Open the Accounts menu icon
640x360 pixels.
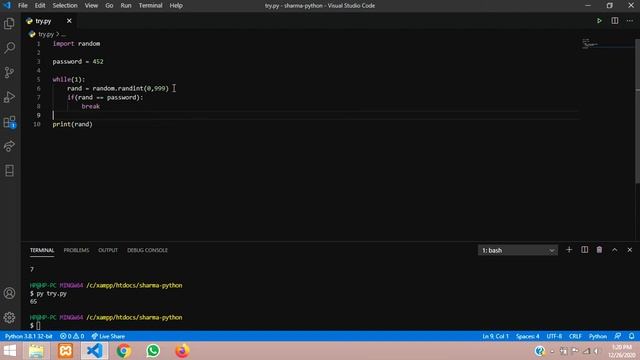[9, 293]
